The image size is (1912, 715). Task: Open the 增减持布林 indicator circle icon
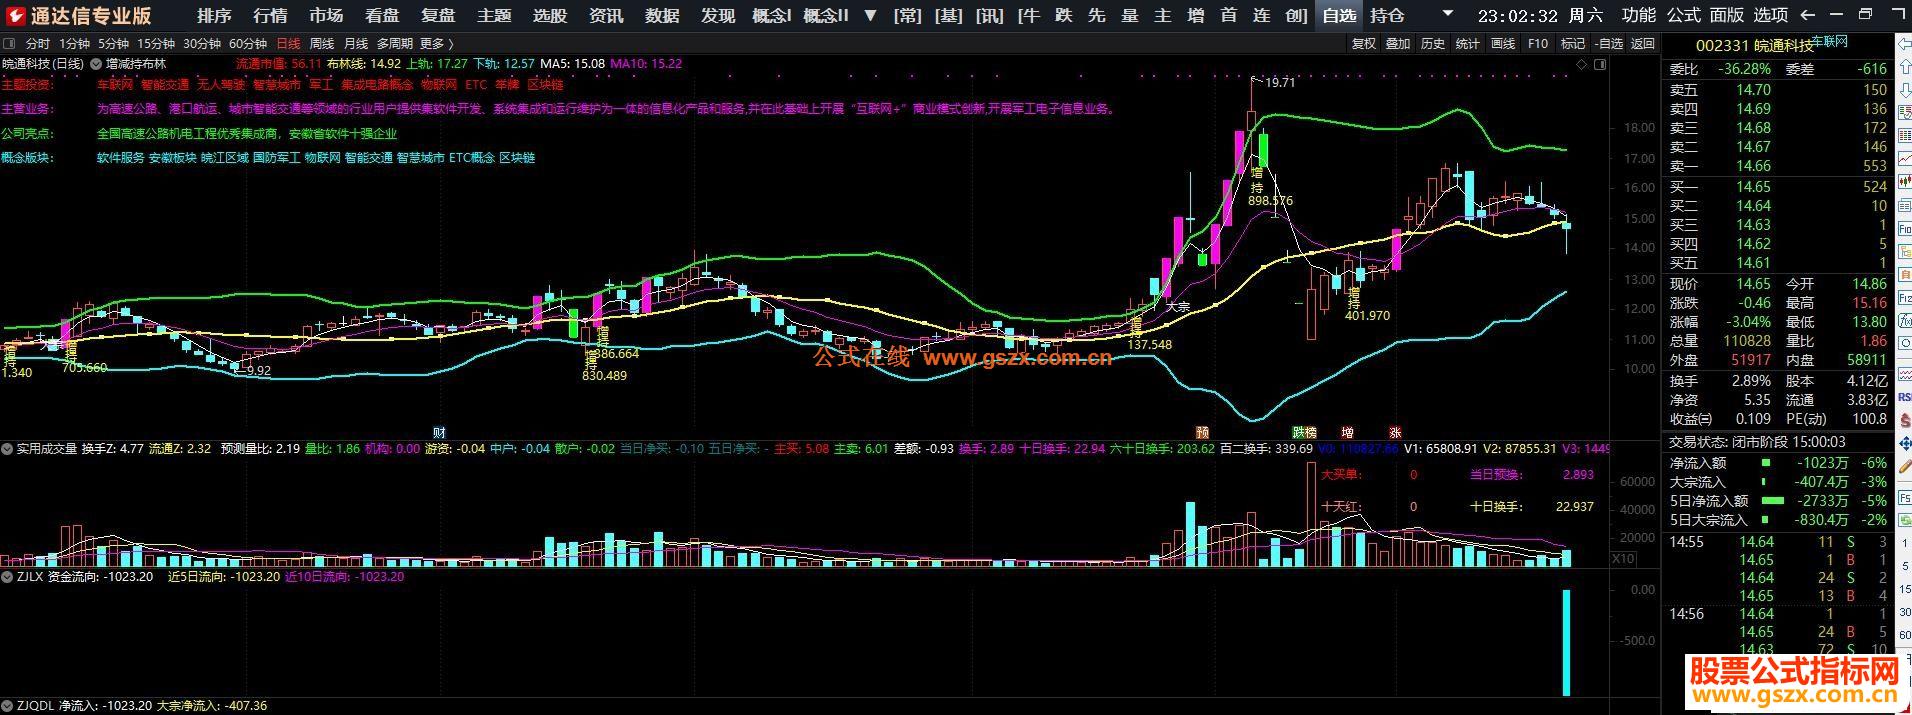point(96,64)
